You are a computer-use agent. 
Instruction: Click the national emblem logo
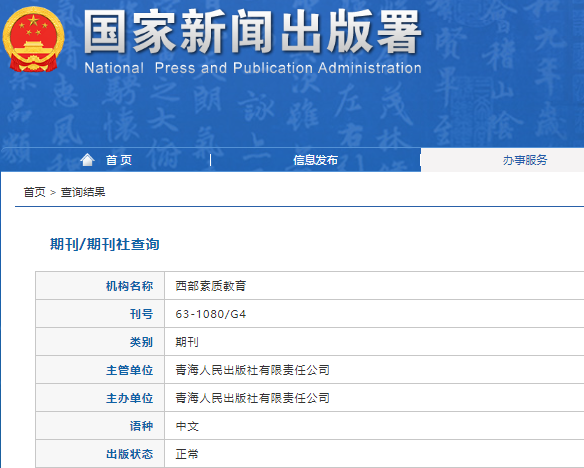click(33, 39)
